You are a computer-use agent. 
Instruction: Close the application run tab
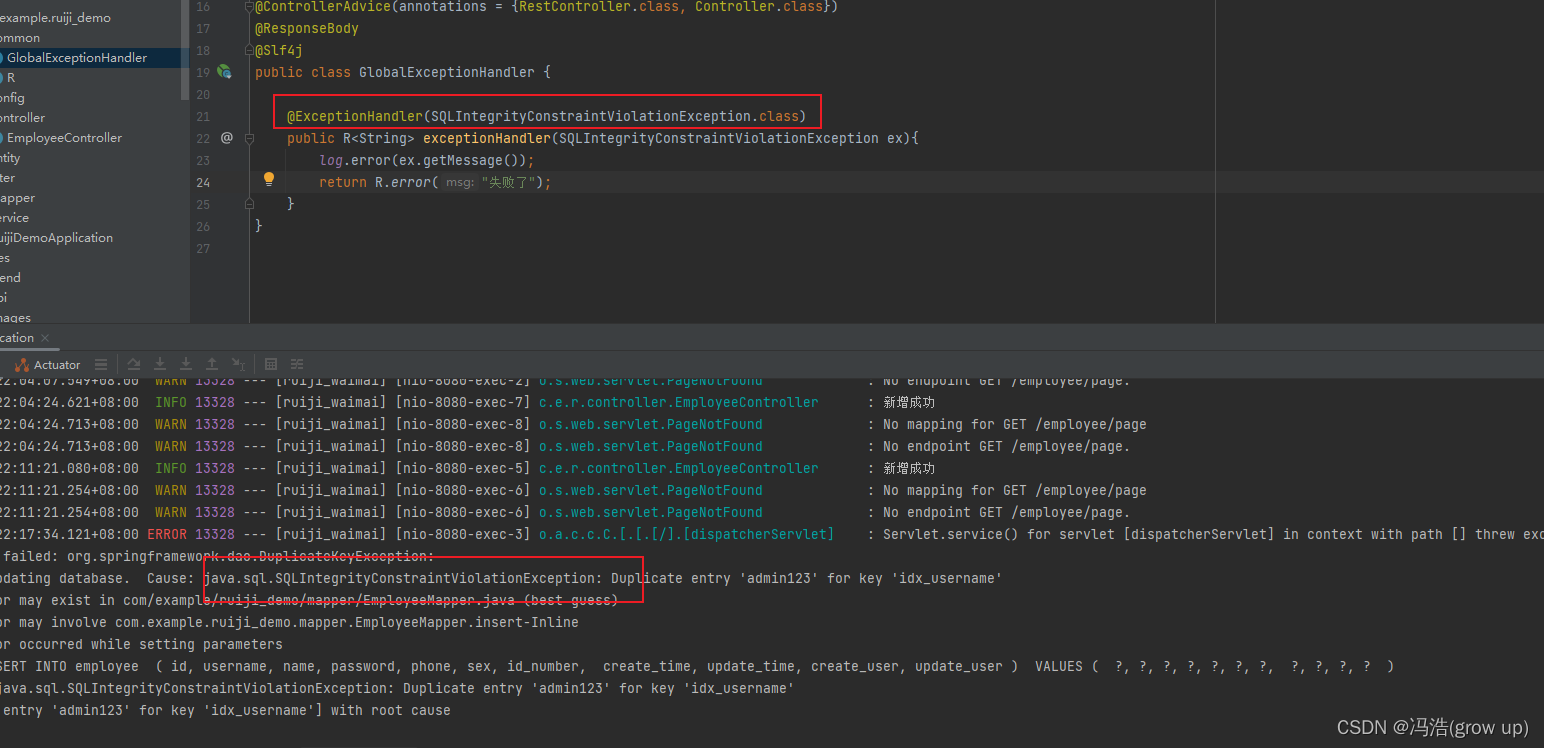[45, 338]
